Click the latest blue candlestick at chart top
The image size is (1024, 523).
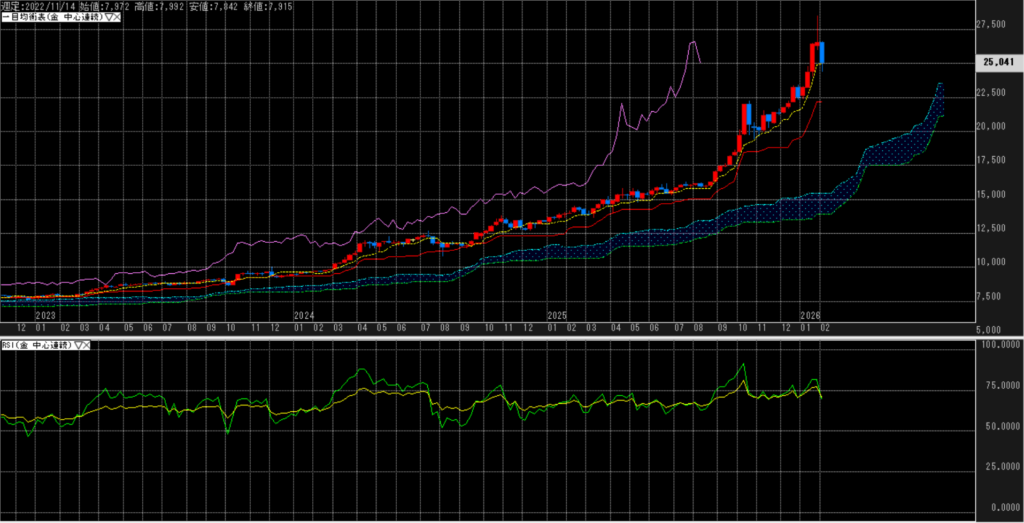coord(822,53)
